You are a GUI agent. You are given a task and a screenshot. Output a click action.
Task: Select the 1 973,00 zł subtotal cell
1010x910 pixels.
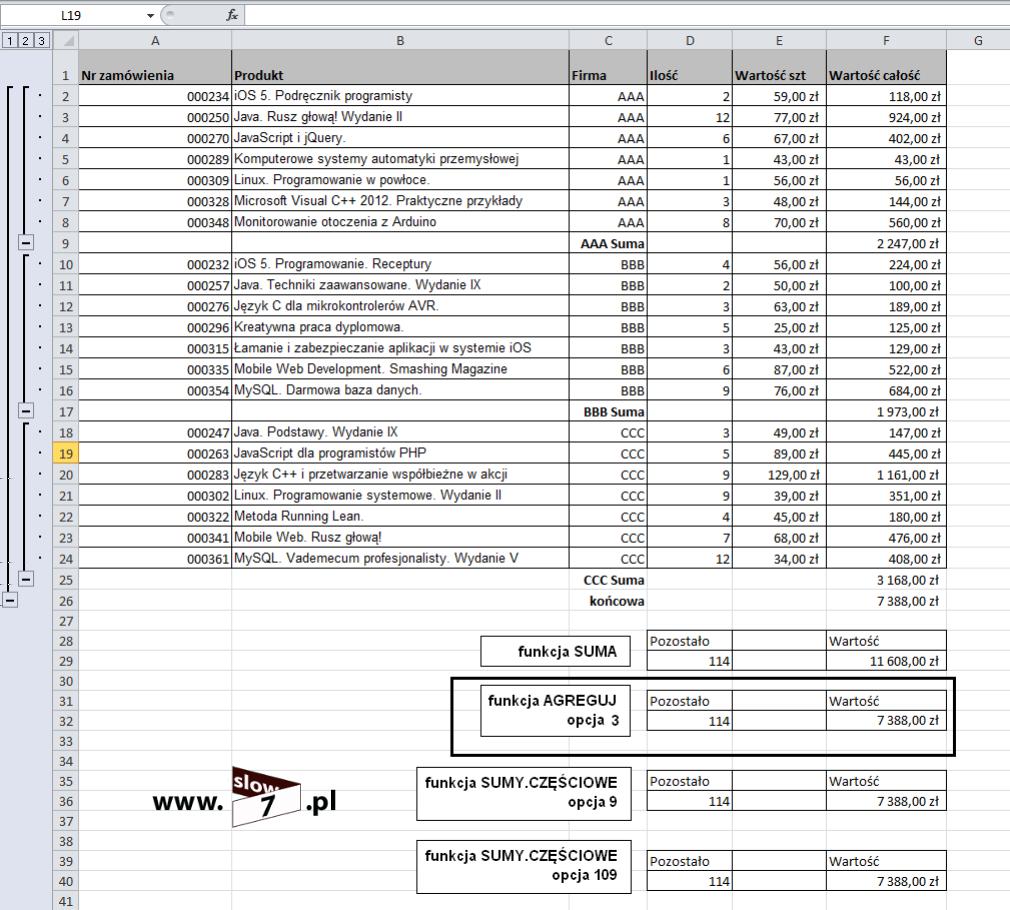point(886,411)
